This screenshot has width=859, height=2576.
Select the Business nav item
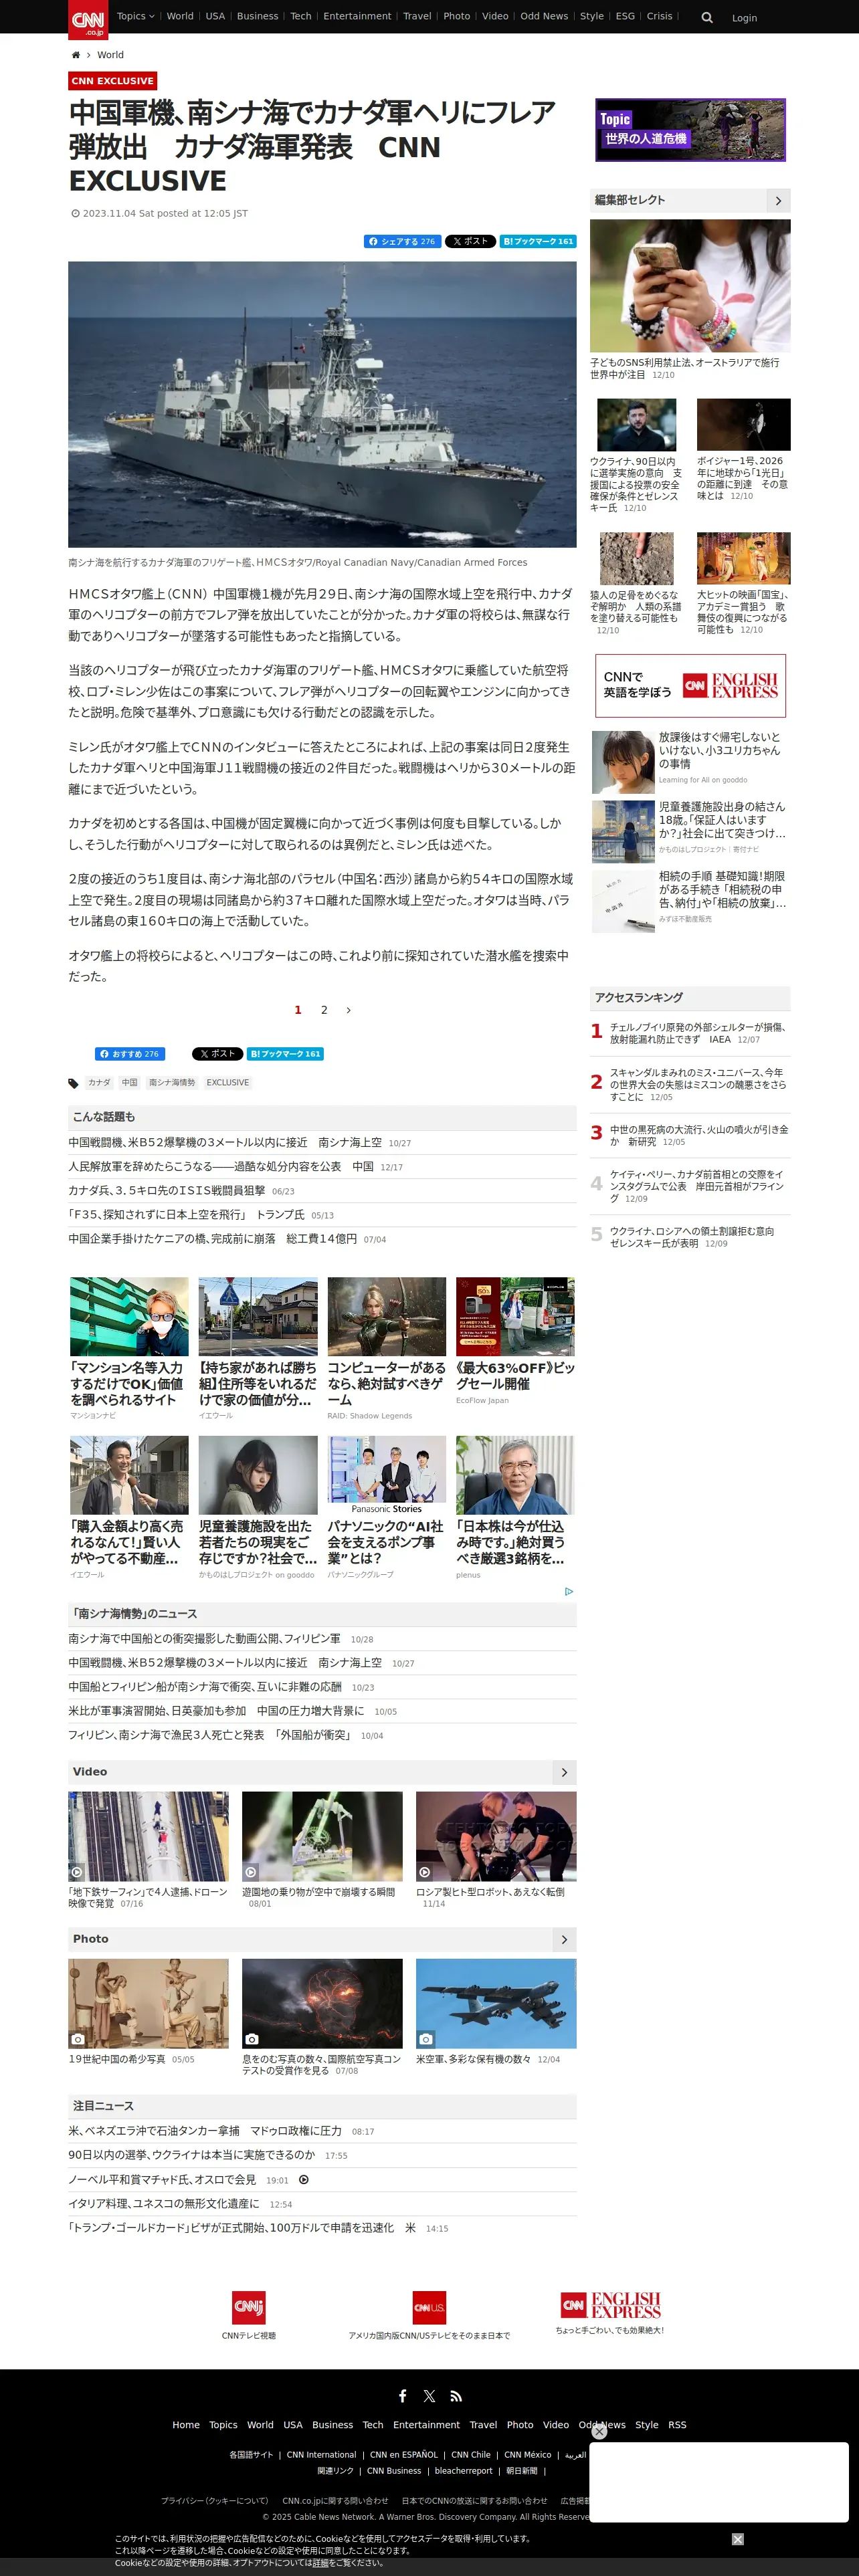257,16
